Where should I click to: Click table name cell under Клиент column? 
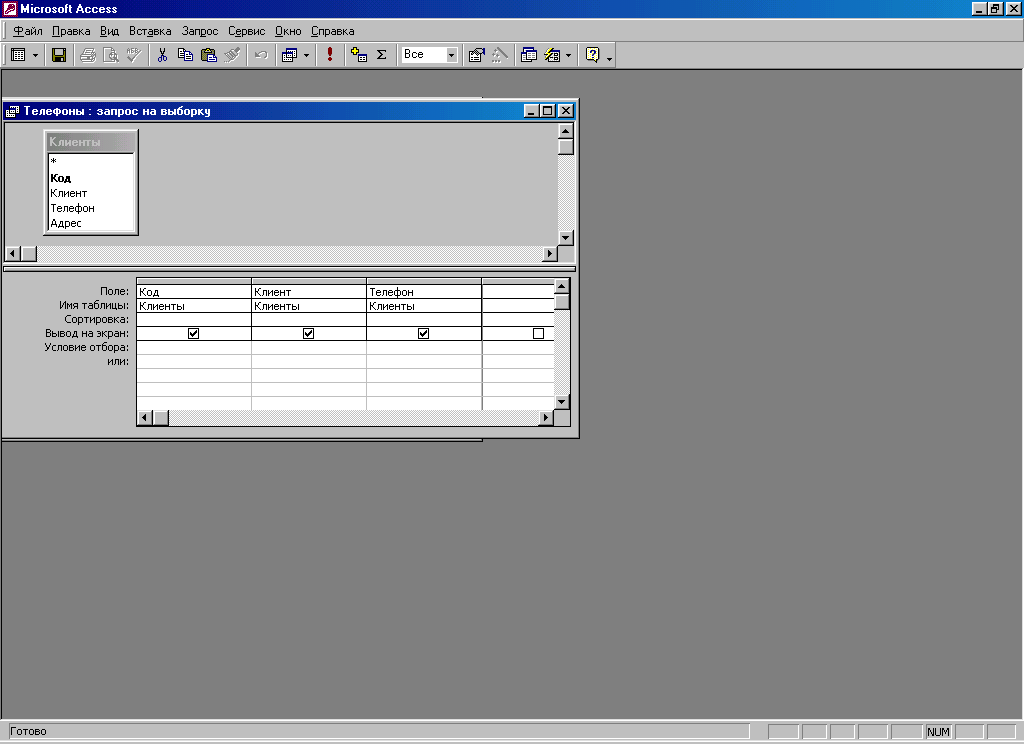point(308,306)
